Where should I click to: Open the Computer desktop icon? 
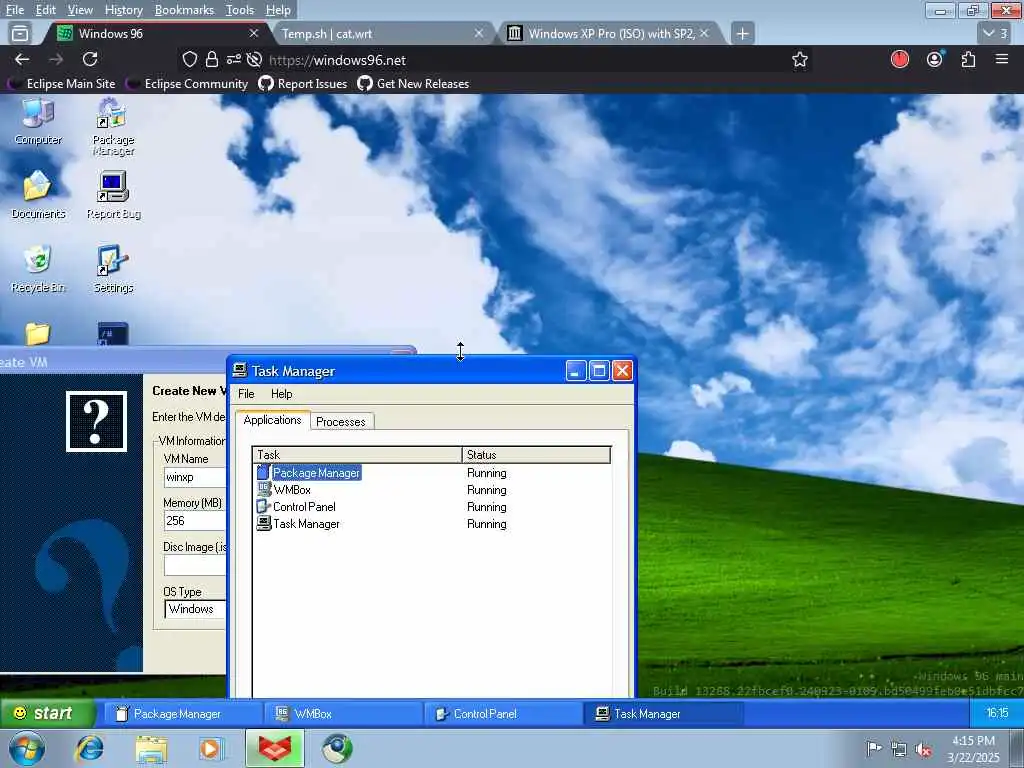38,121
